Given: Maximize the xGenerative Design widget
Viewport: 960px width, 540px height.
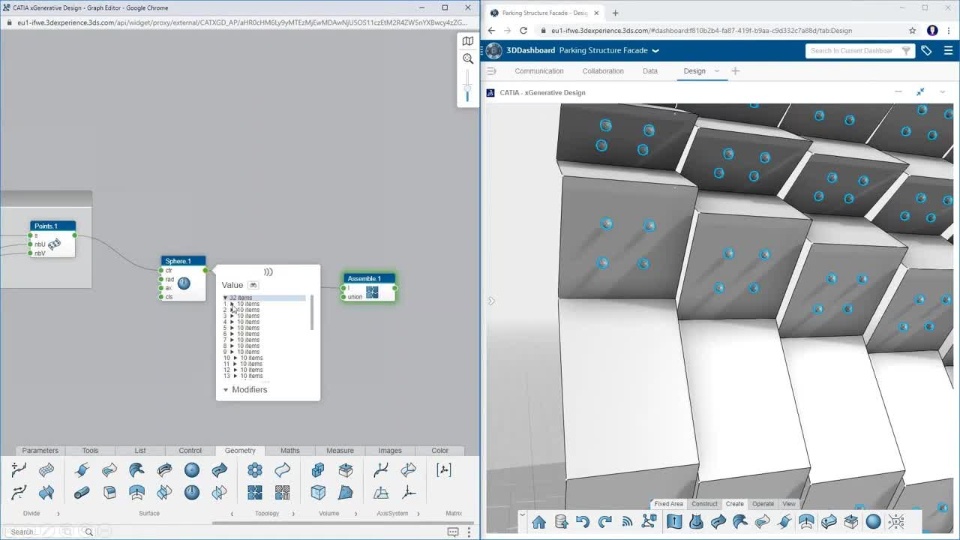Looking at the screenshot, I should click(x=920, y=92).
